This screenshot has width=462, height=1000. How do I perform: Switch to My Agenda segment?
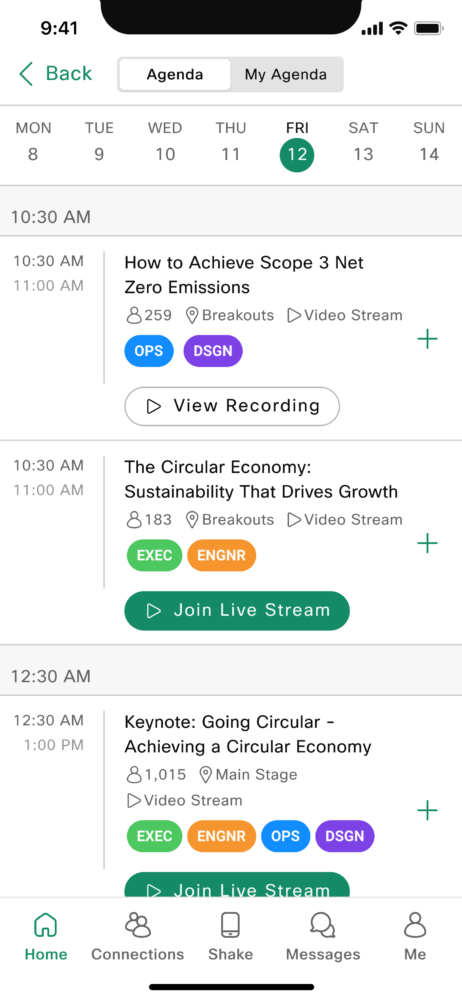(x=286, y=75)
